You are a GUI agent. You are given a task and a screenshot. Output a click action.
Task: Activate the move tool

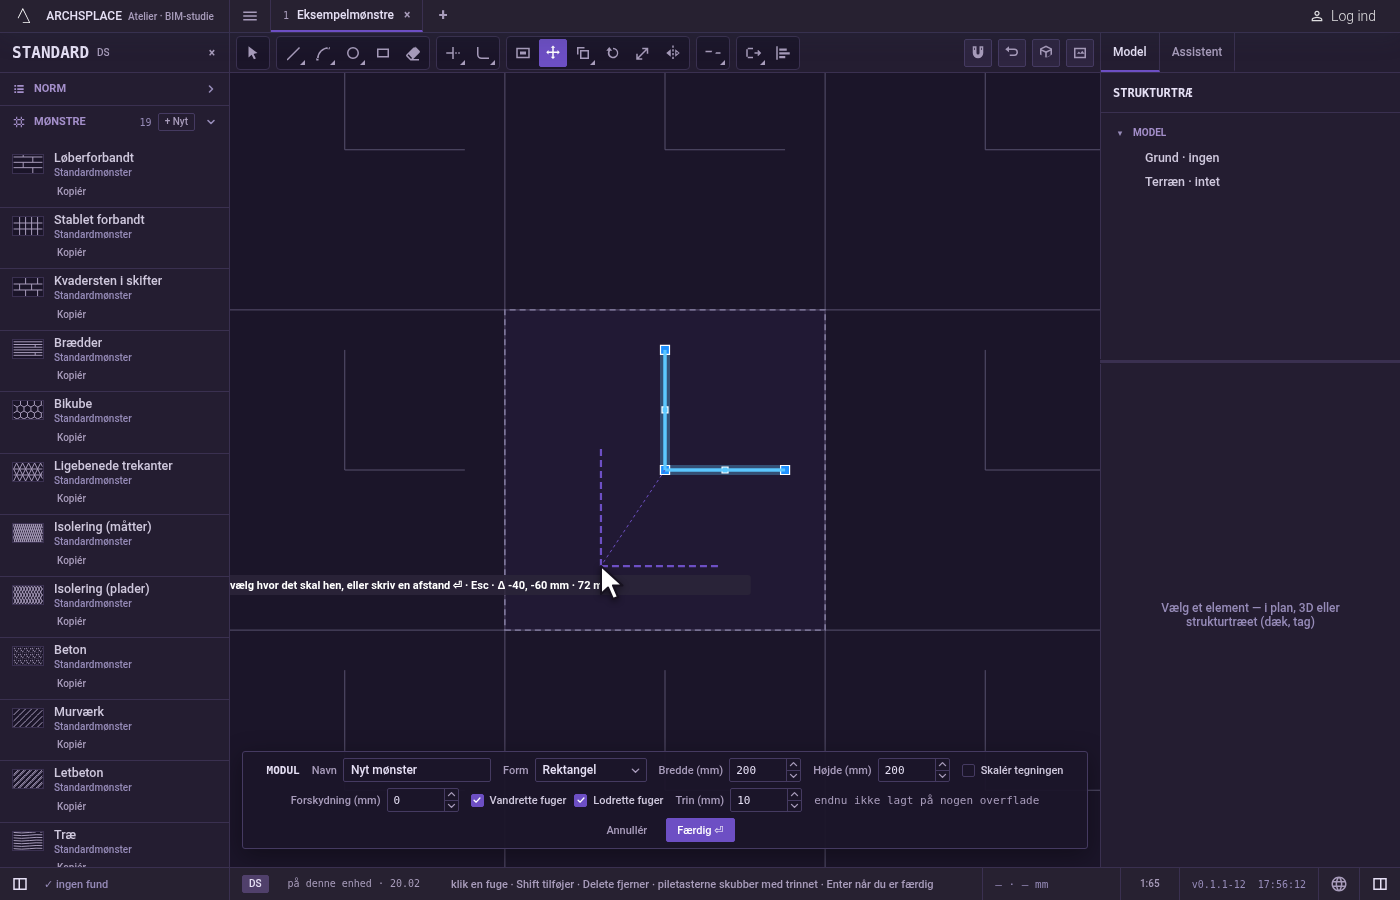pos(553,53)
